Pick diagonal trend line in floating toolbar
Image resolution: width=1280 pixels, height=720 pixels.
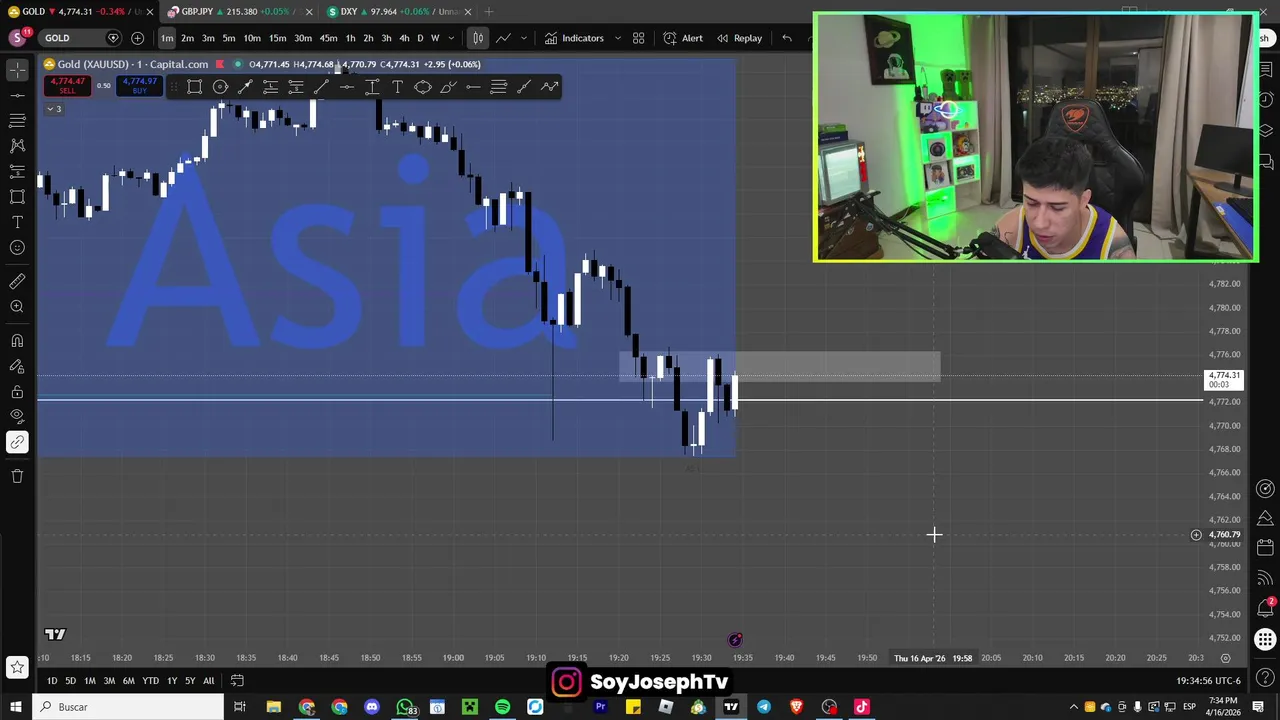coord(321,87)
